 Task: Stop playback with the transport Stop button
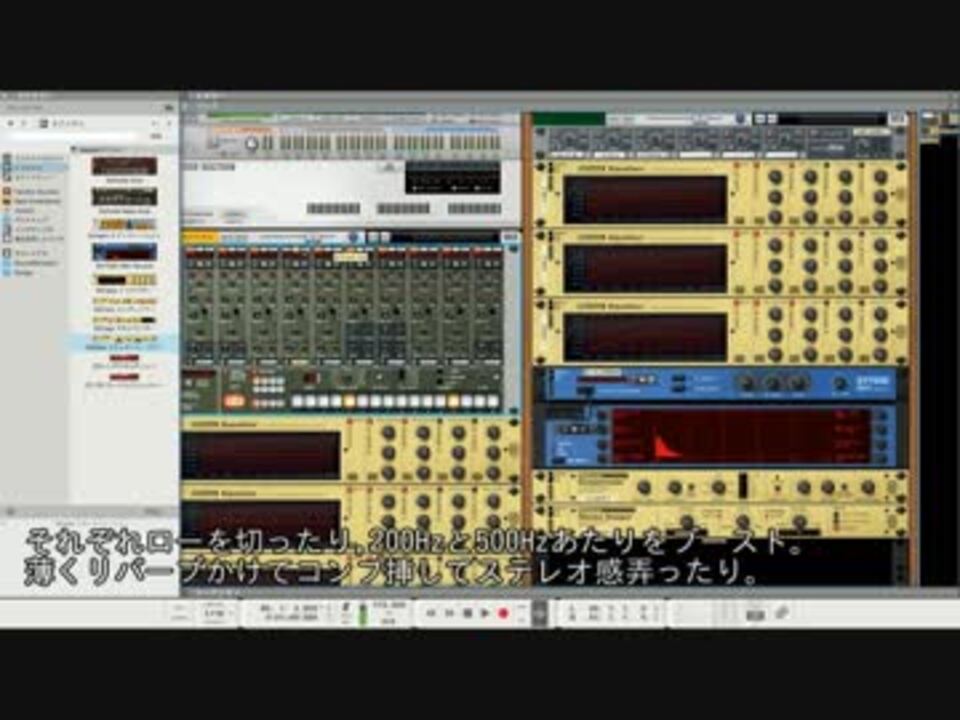(468, 612)
